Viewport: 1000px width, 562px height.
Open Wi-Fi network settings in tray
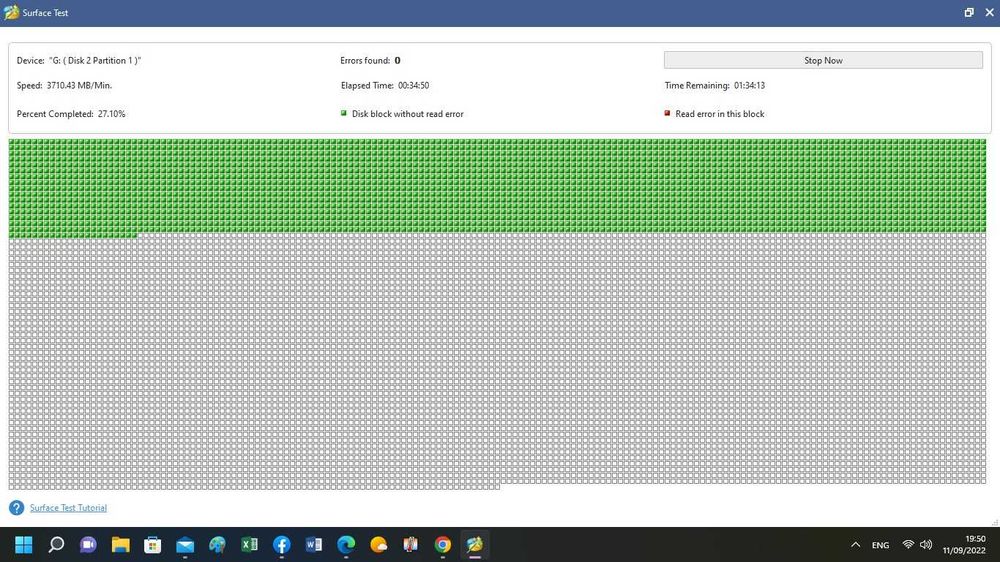coord(908,545)
